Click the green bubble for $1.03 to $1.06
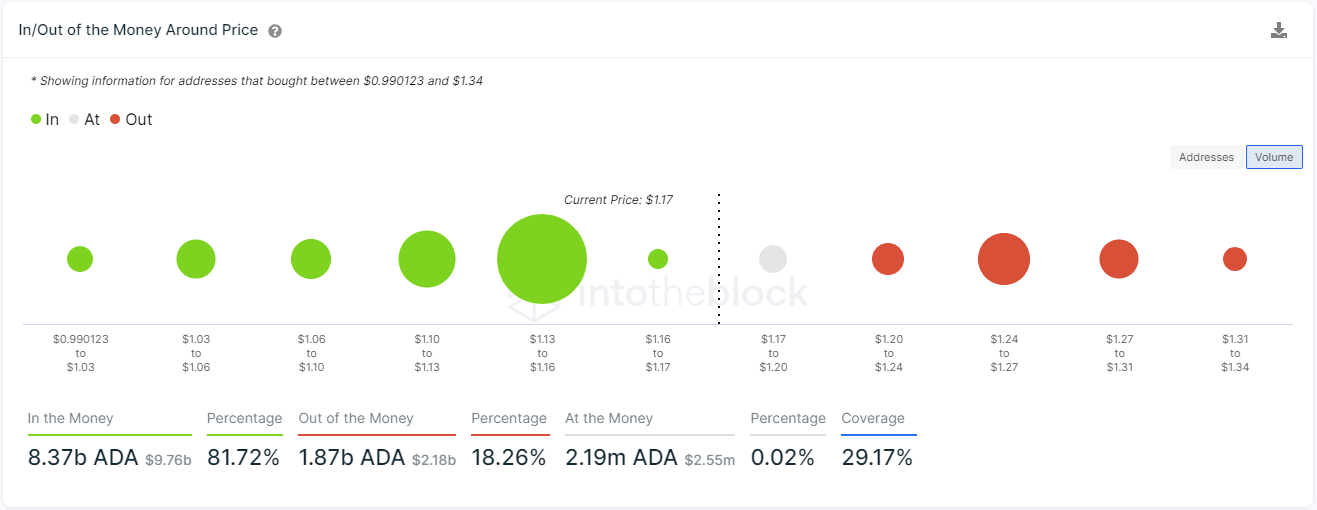The image size is (1317, 510). (196, 259)
